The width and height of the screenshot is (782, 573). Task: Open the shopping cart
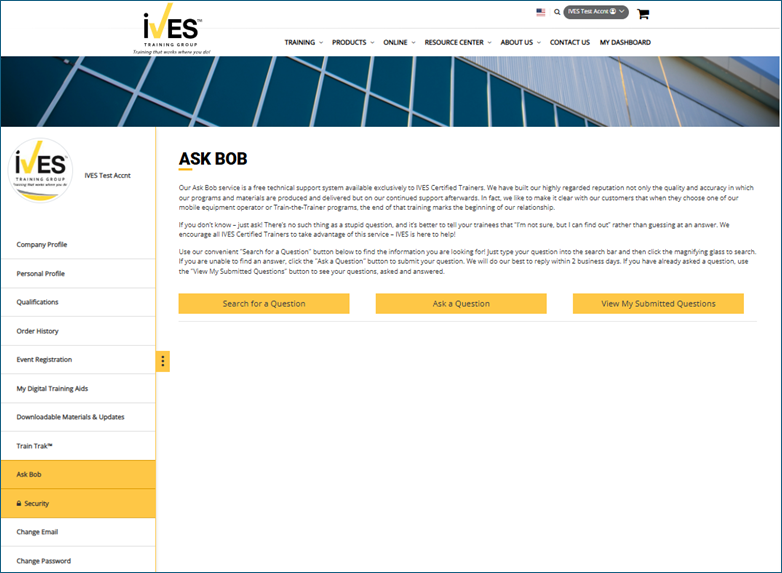[643, 13]
